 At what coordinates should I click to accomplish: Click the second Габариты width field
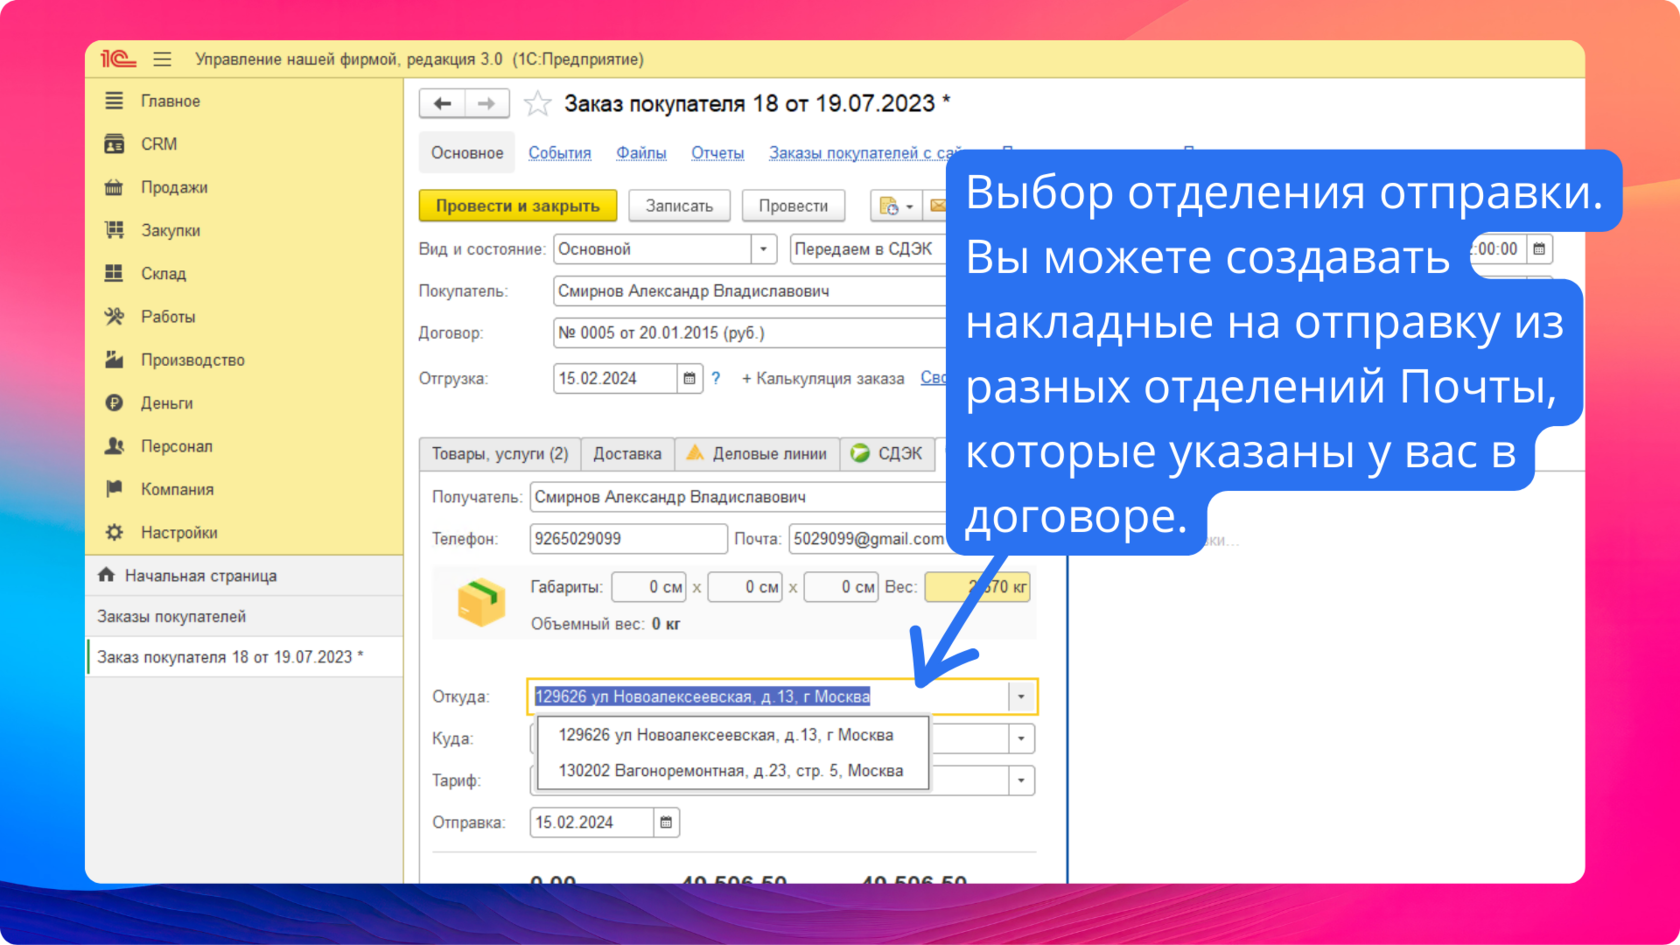tap(745, 587)
